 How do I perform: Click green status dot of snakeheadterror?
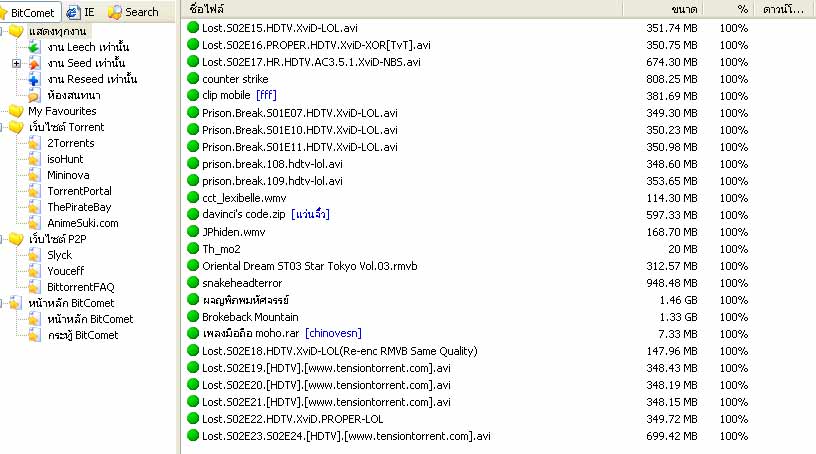tap(193, 283)
